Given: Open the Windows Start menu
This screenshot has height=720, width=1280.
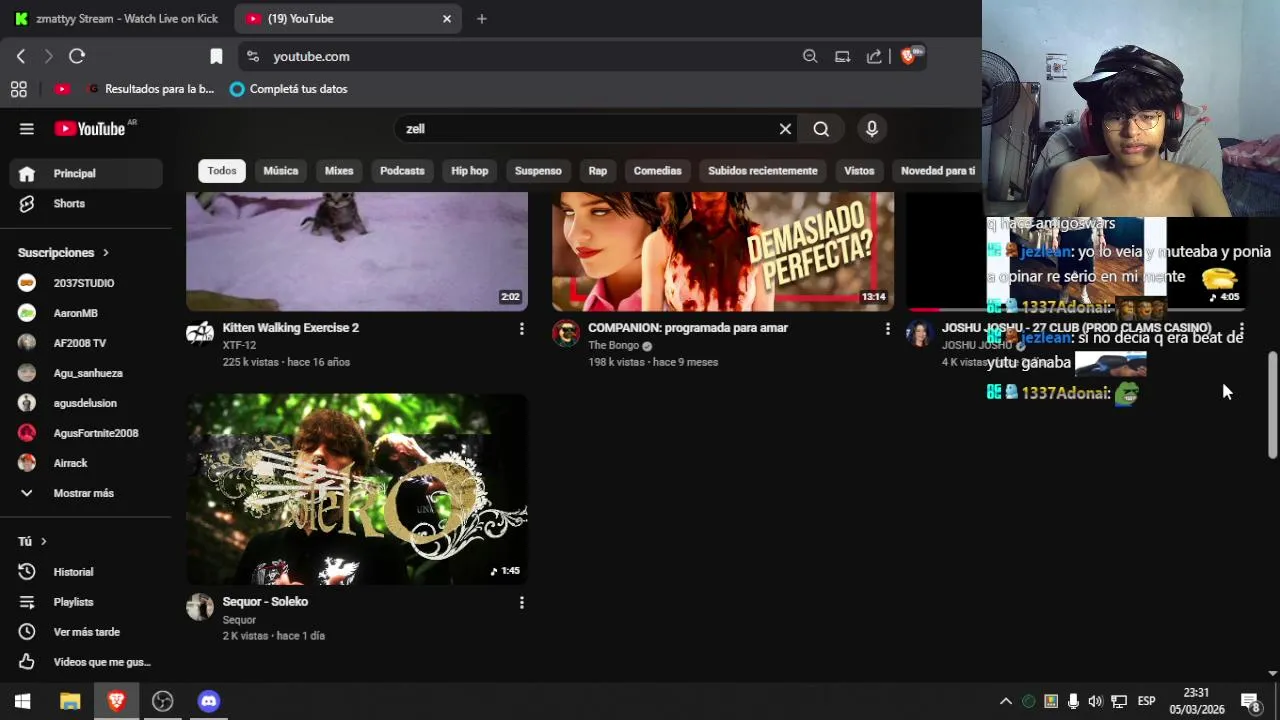Looking at the screenshot, I should click(23, 701).
